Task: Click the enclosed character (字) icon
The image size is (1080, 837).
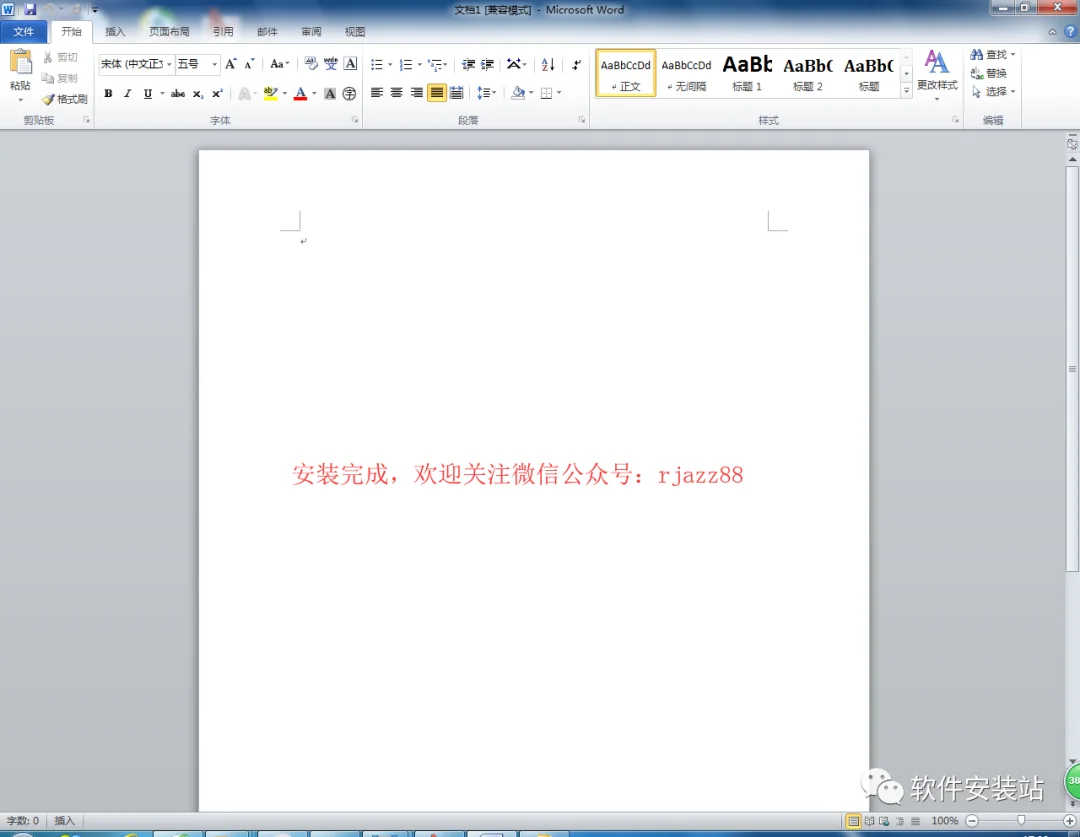Action: click(349, 94)
